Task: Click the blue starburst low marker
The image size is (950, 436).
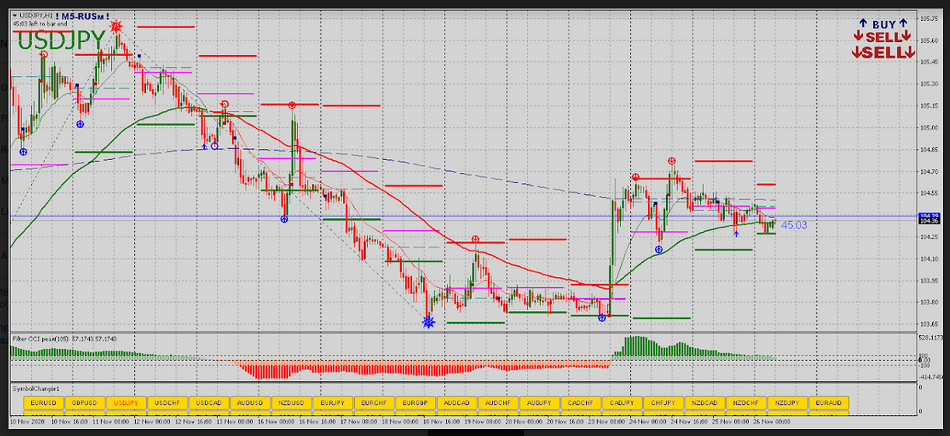Action: (x=428, y=322)
